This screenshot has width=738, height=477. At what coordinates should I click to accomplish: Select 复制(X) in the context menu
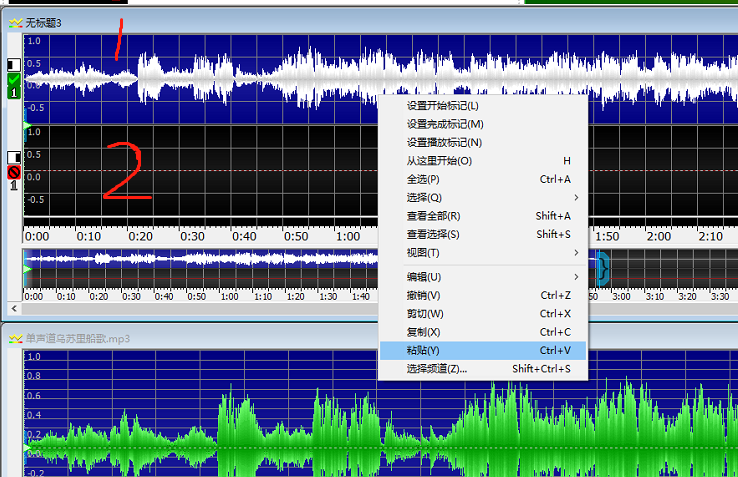coord(424,332)
